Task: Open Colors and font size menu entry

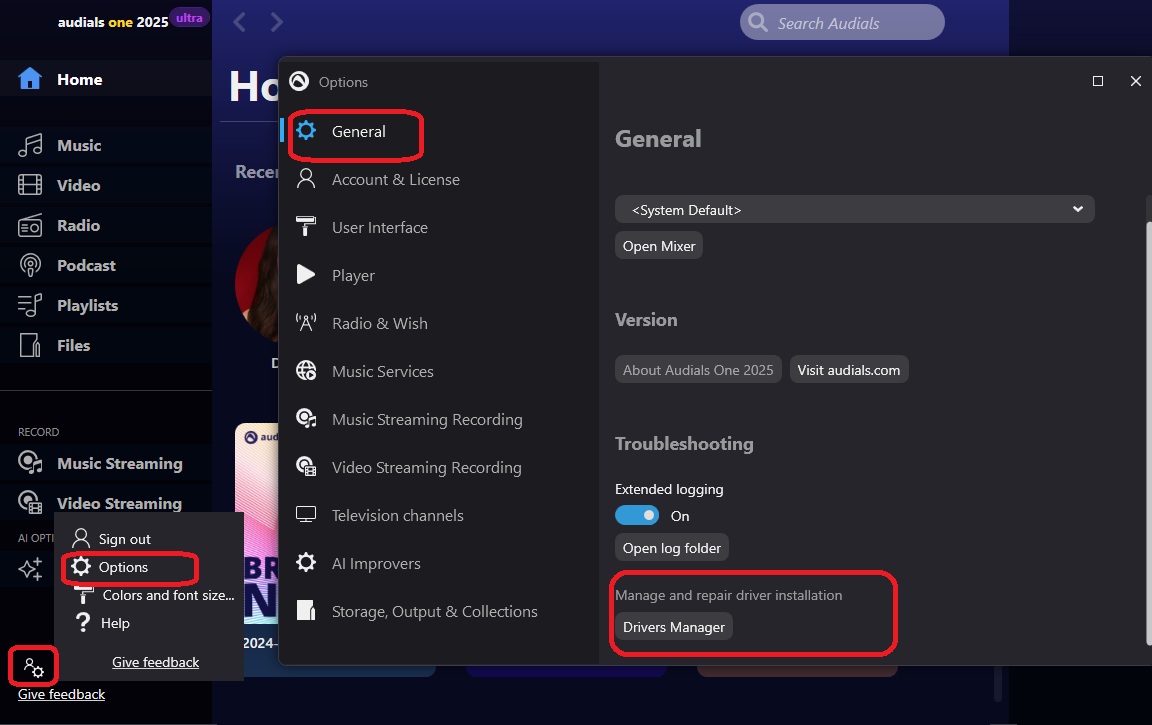Action: (x=168, y=595)
